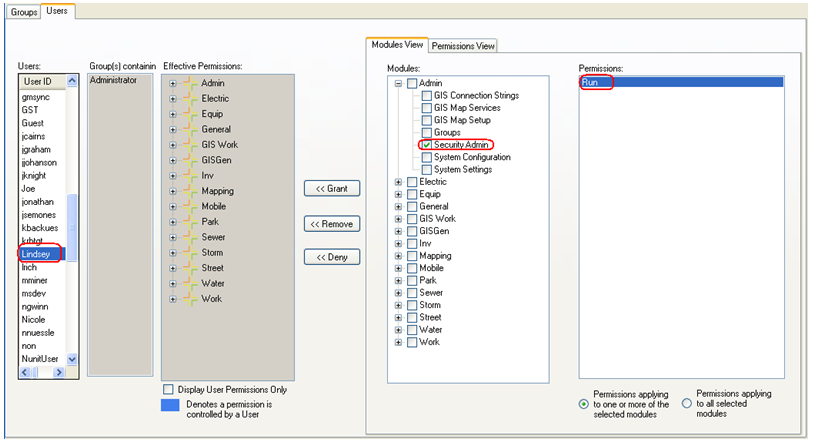The height and width of the screenshot is (440, 814).
Task: Select Permissions applying to all selected modules
Action: click(686, 403)
